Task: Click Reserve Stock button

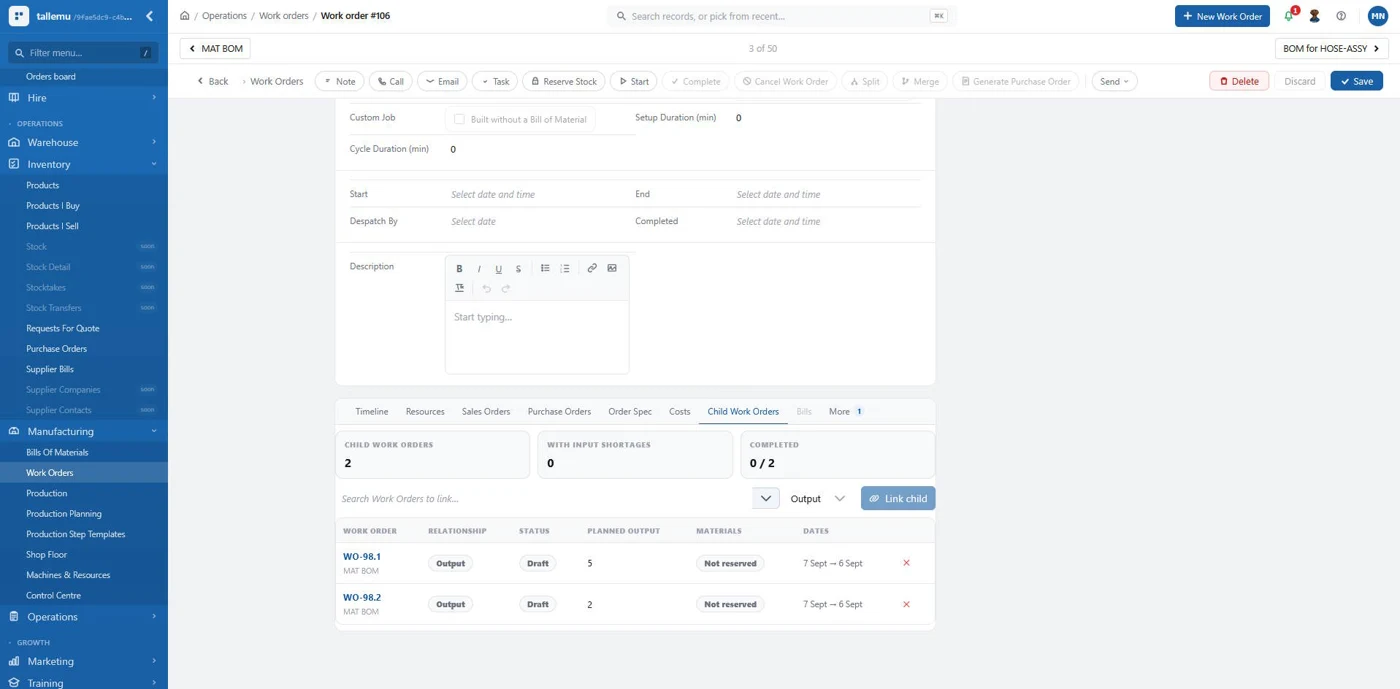Action: coord(564,81)
